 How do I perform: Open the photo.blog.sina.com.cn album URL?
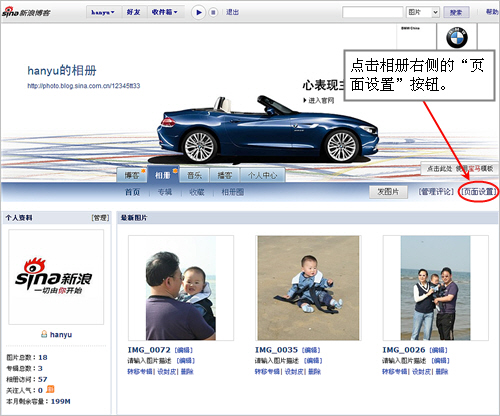point(84,86)
